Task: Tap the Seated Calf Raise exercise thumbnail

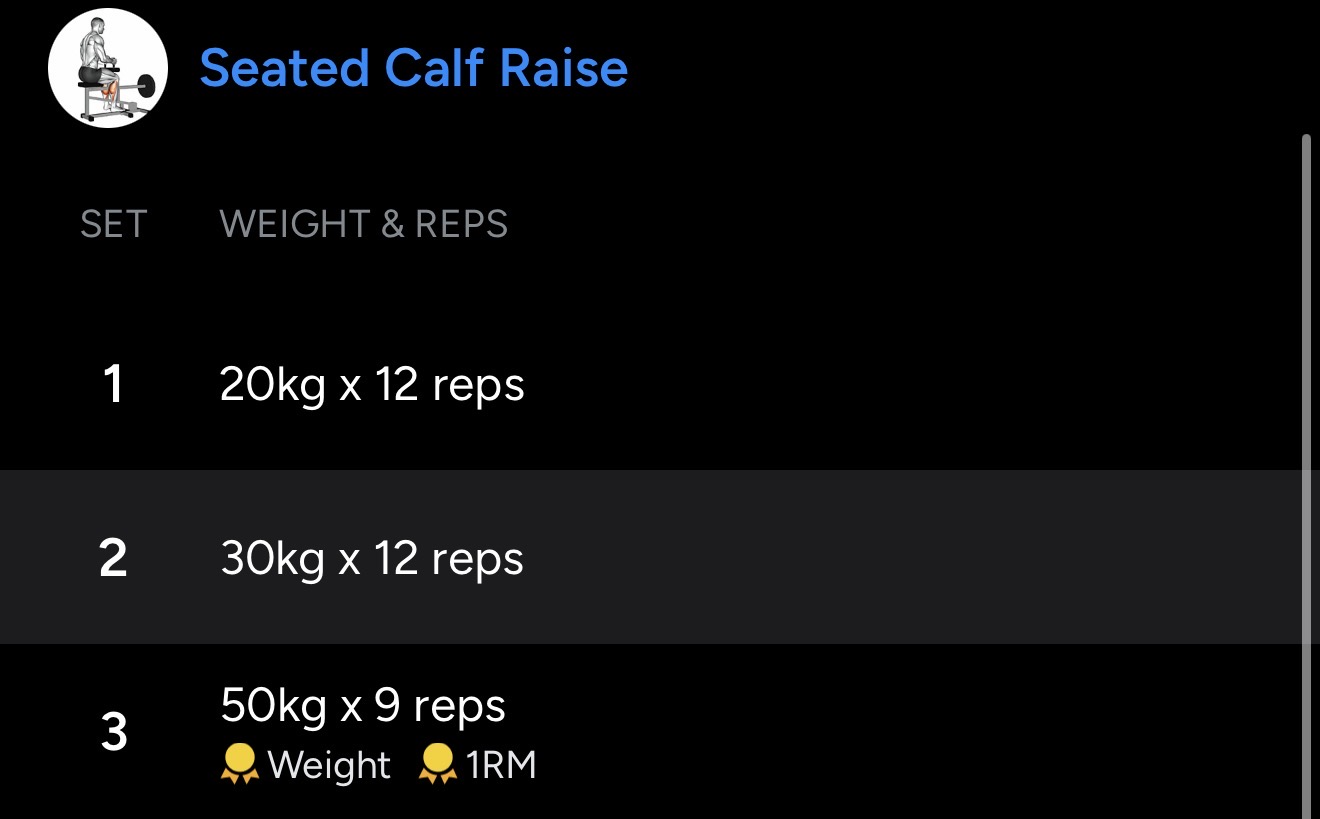Action: tap(108, 68)
